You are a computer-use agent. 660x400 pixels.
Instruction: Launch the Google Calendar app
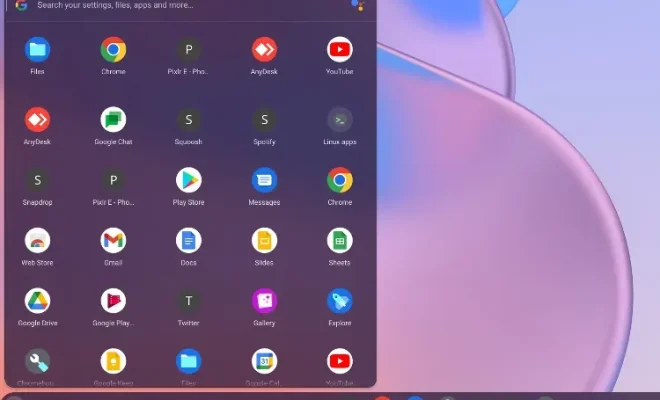click(264, 361)
